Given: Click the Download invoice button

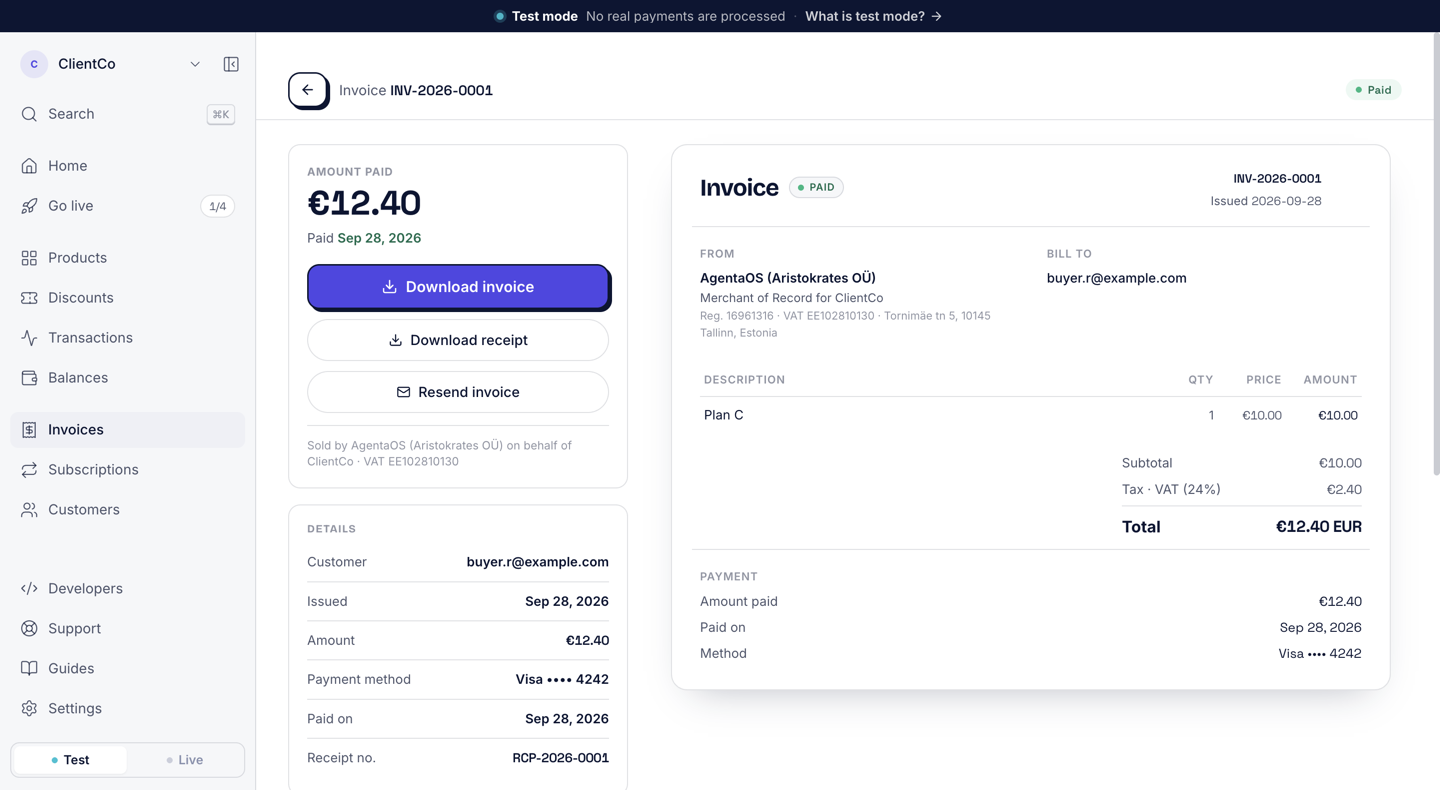Looking at the screenshot, I should [458, 287].
